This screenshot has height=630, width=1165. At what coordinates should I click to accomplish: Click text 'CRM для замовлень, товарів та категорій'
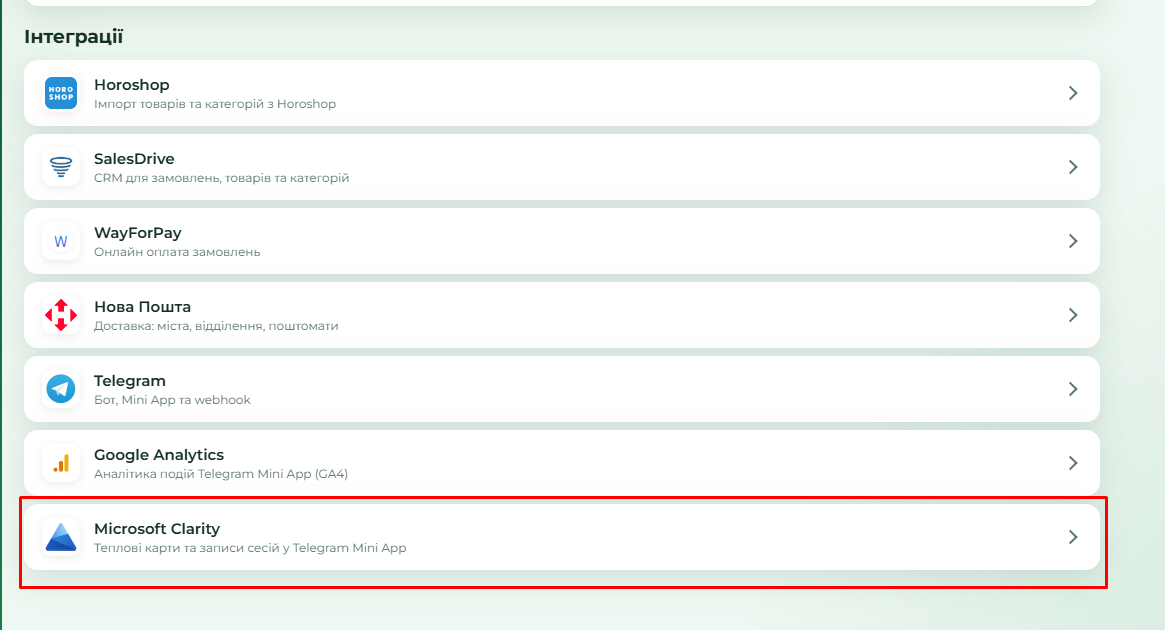point(221,178)
